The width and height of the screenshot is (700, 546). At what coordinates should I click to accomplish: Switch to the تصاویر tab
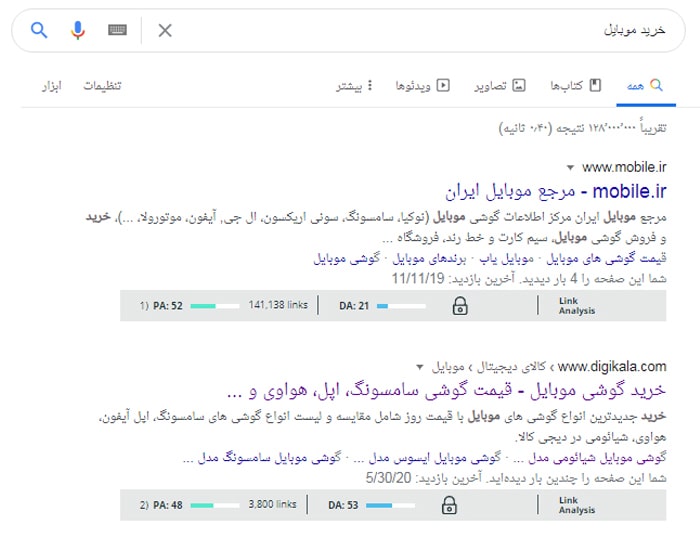pyautogui.click(x=500, y=85)
